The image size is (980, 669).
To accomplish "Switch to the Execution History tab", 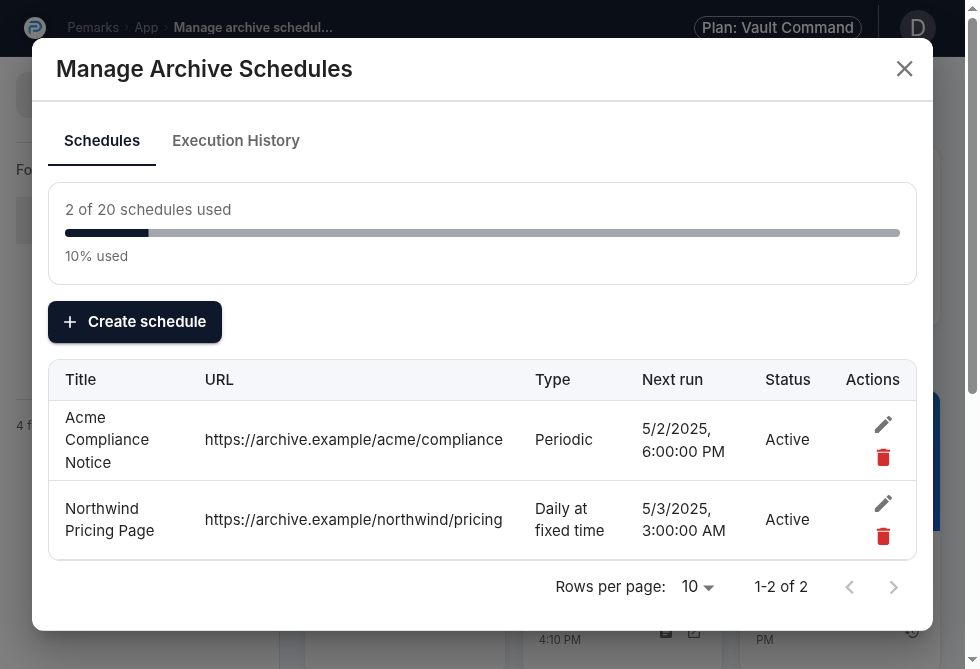I will [x=236, y=141].
